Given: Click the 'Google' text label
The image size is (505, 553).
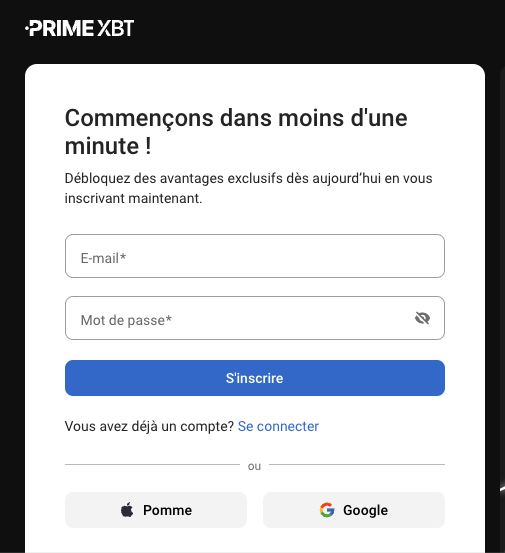Looking at the screenshot, I should coord(366,510).
